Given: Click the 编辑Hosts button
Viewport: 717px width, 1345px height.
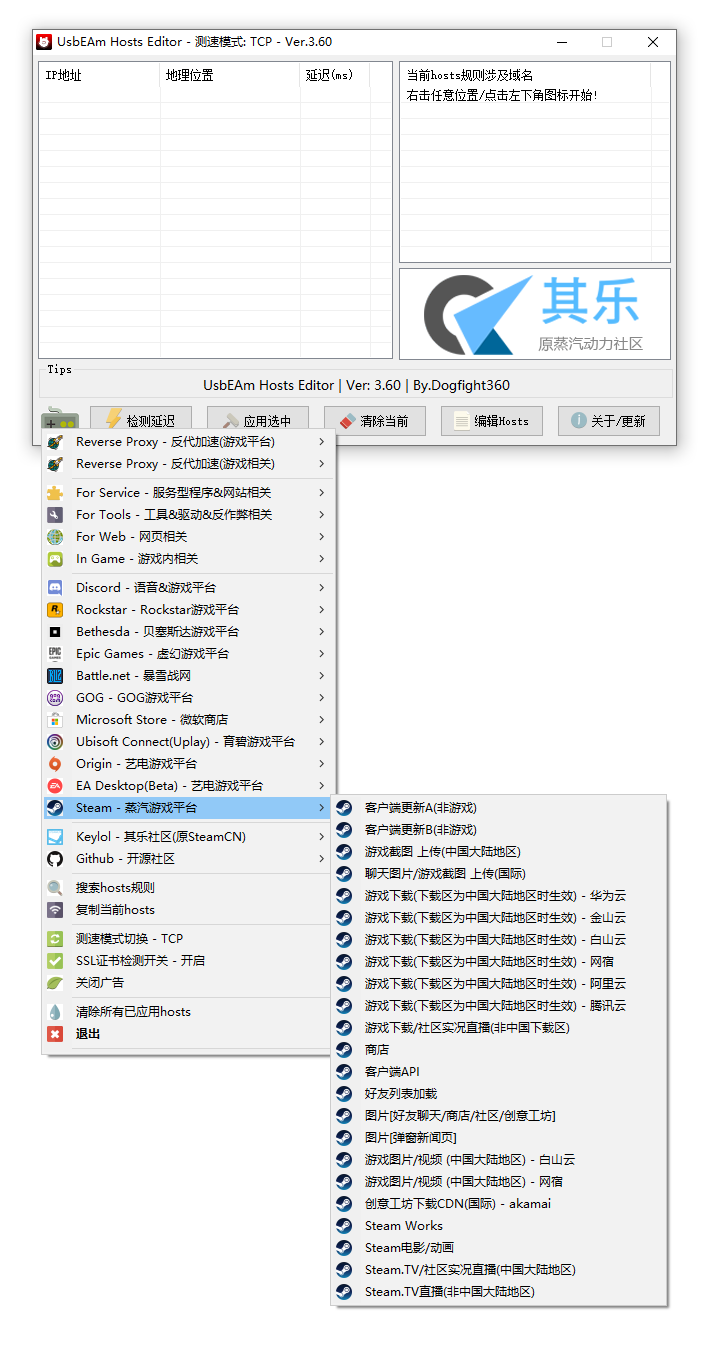Looking at the screenshot, I should click(492, 421).
